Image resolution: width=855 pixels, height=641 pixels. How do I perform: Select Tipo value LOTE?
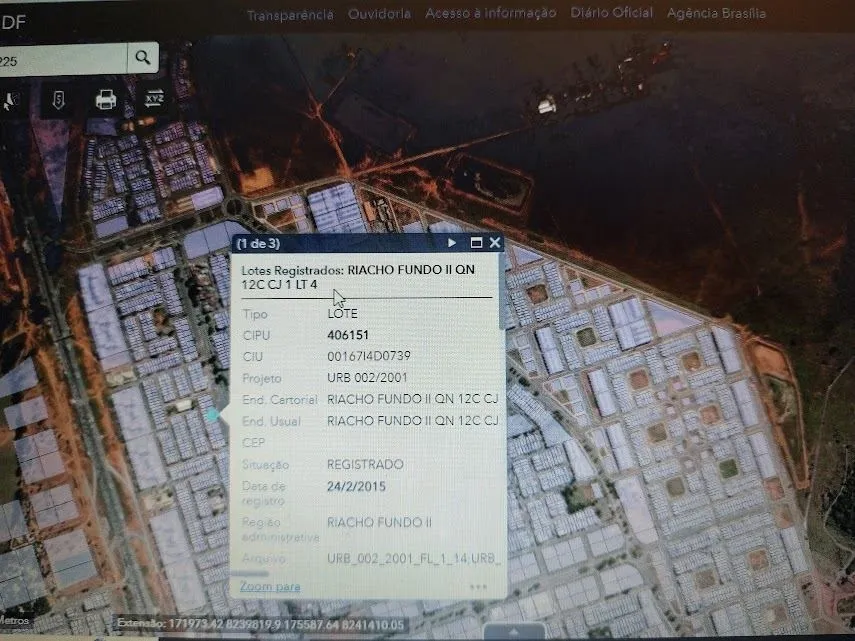pos(342,313)
